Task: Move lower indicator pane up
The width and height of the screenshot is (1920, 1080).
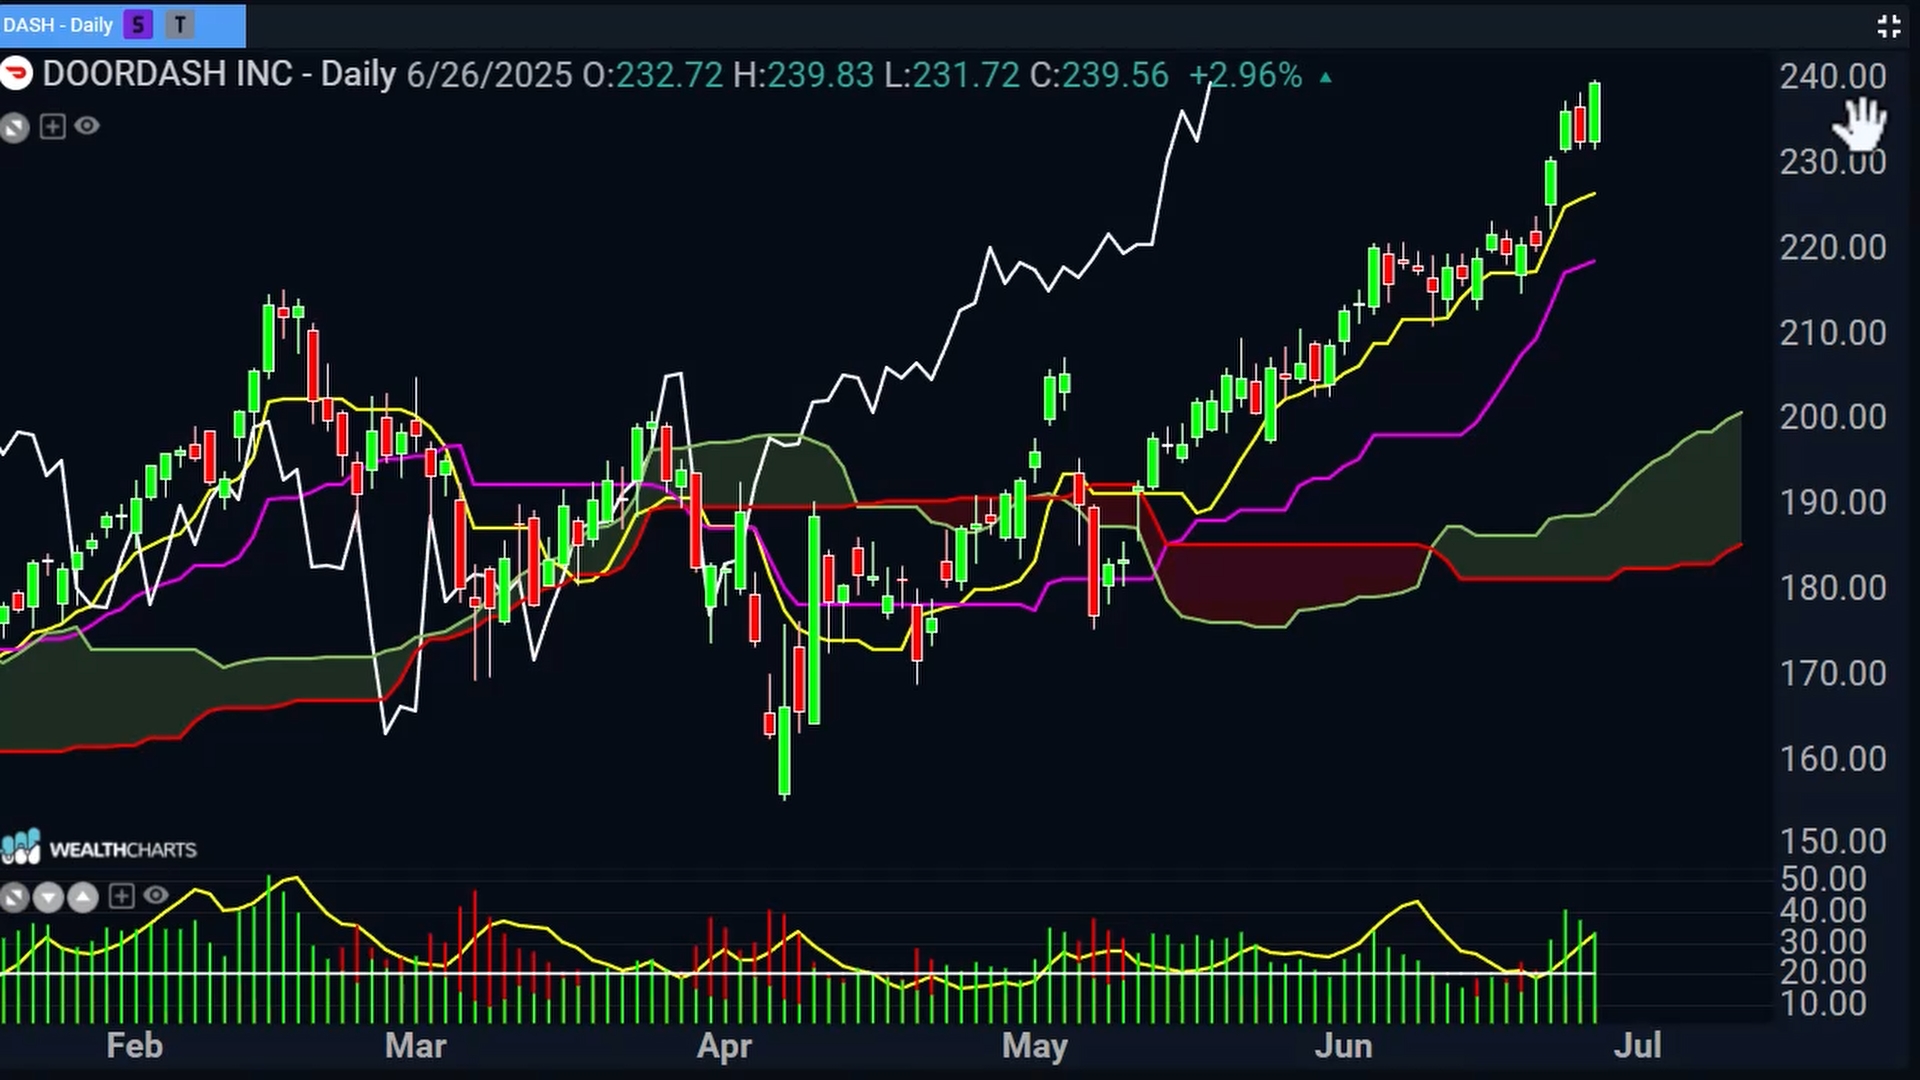Action: [83, 897]
